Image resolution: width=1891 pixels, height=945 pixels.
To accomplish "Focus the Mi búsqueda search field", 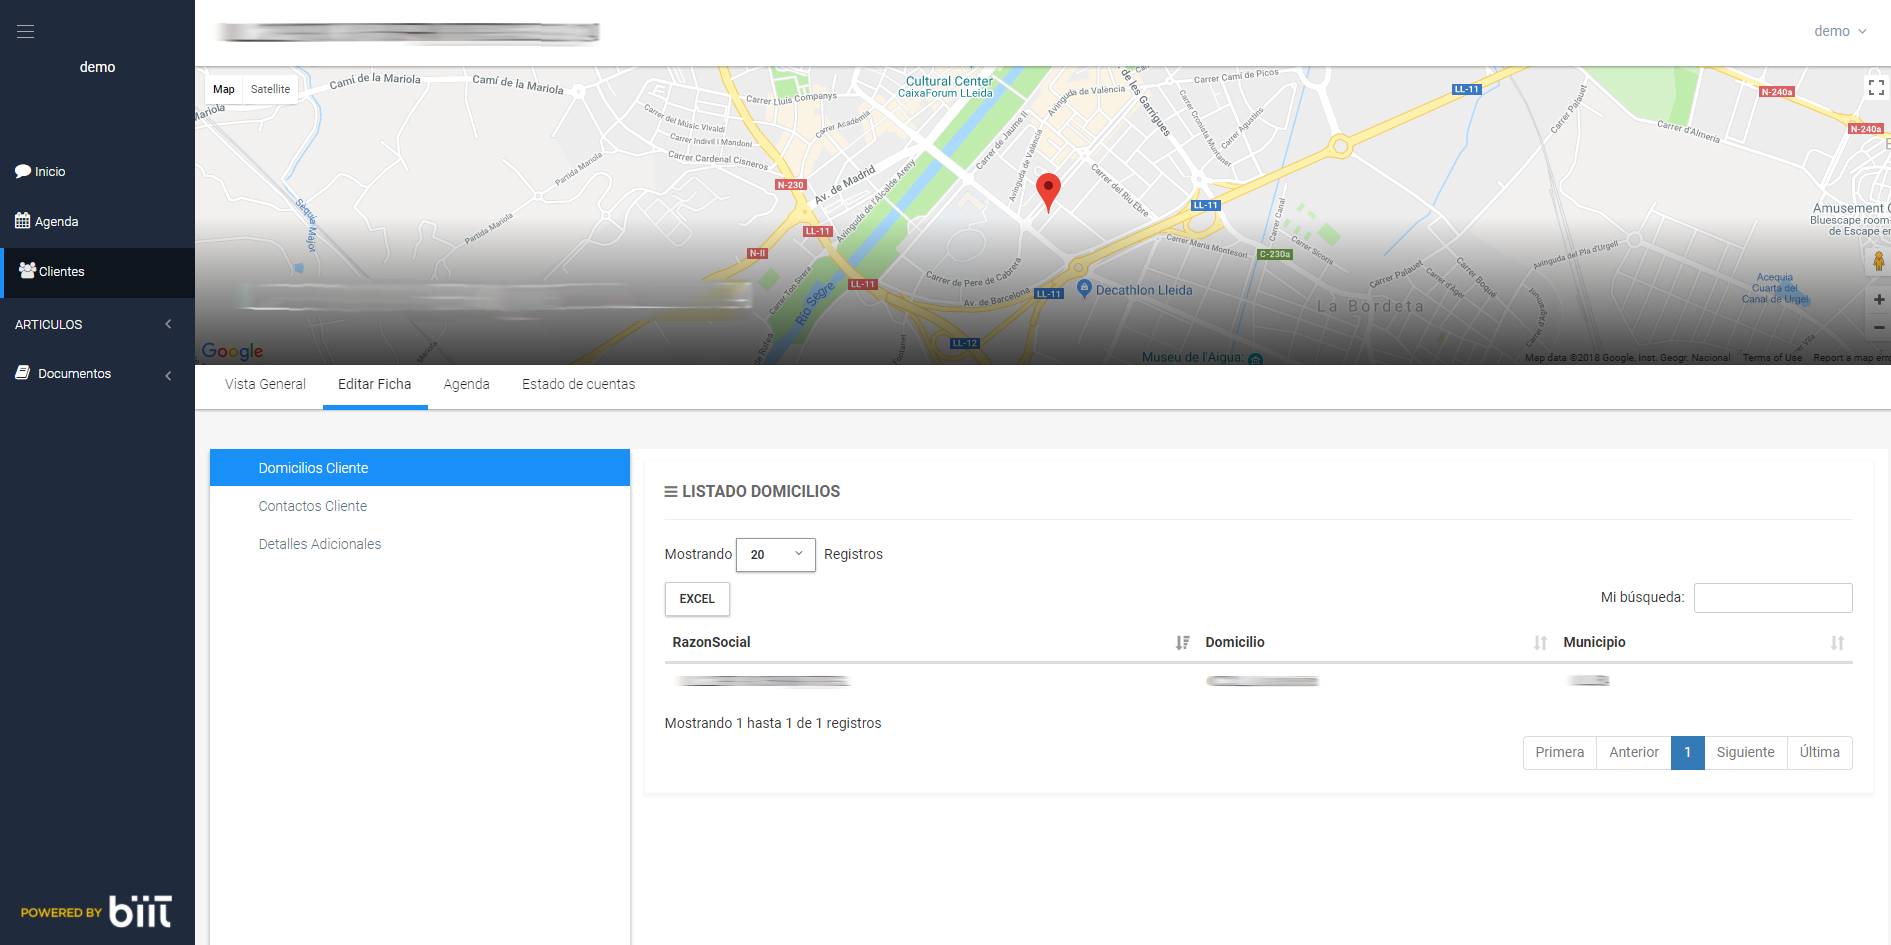I will click(1773, 598).
